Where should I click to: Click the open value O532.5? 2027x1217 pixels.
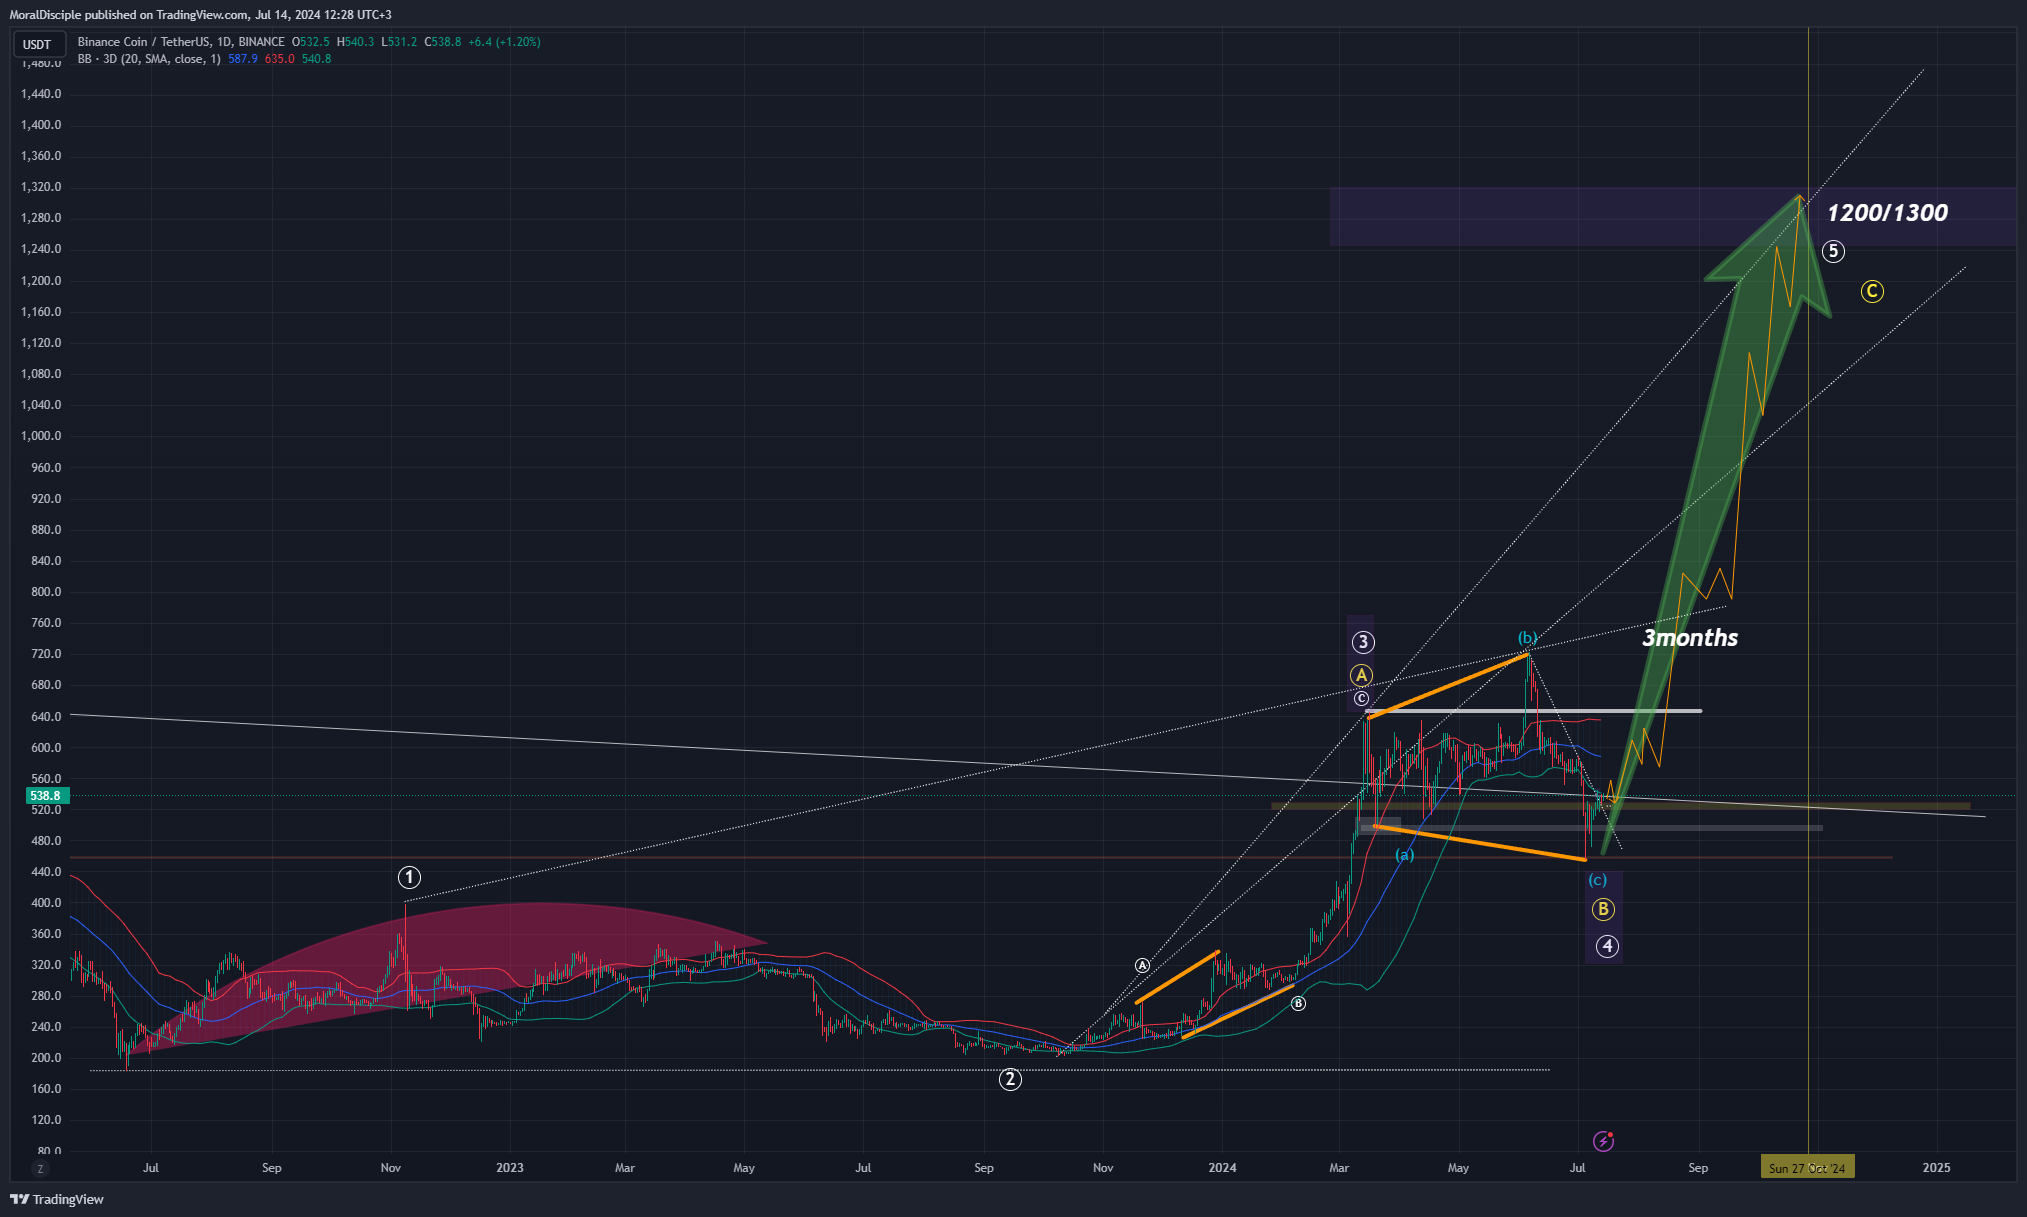click(x=310, y=42)
